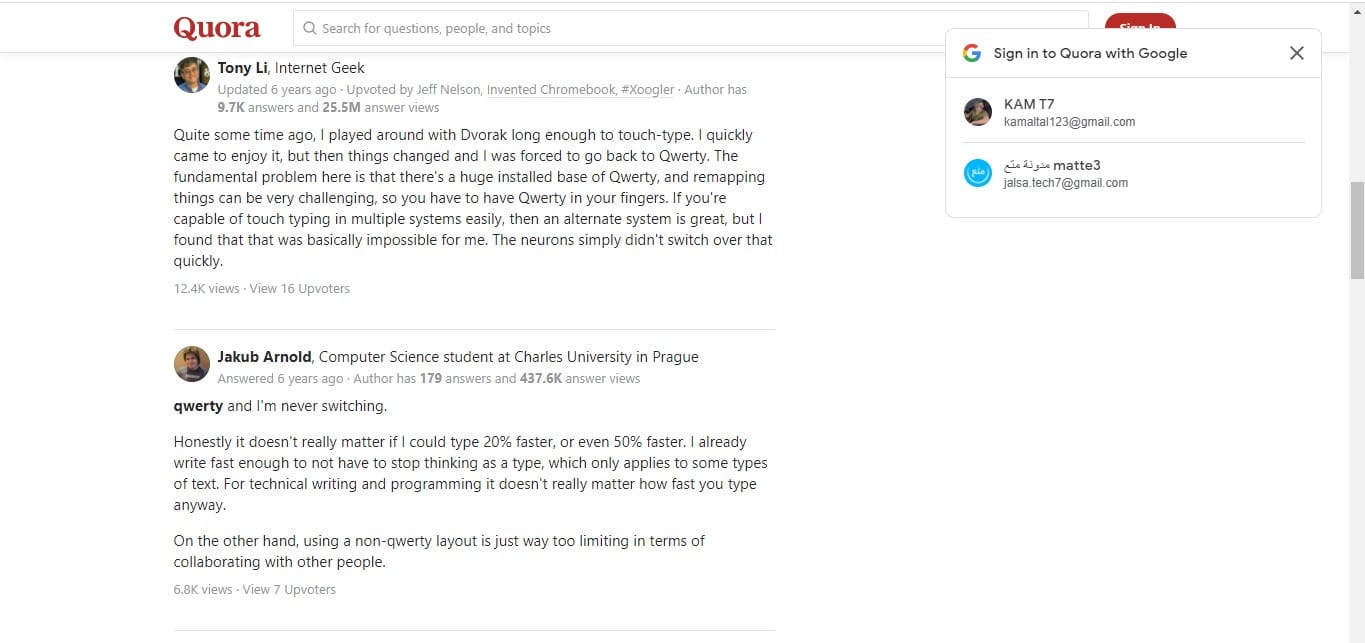Image resolution: width=1365 pixels, height=643 pixels.
Task: Click the Quora logo
Action: [217, 28]
